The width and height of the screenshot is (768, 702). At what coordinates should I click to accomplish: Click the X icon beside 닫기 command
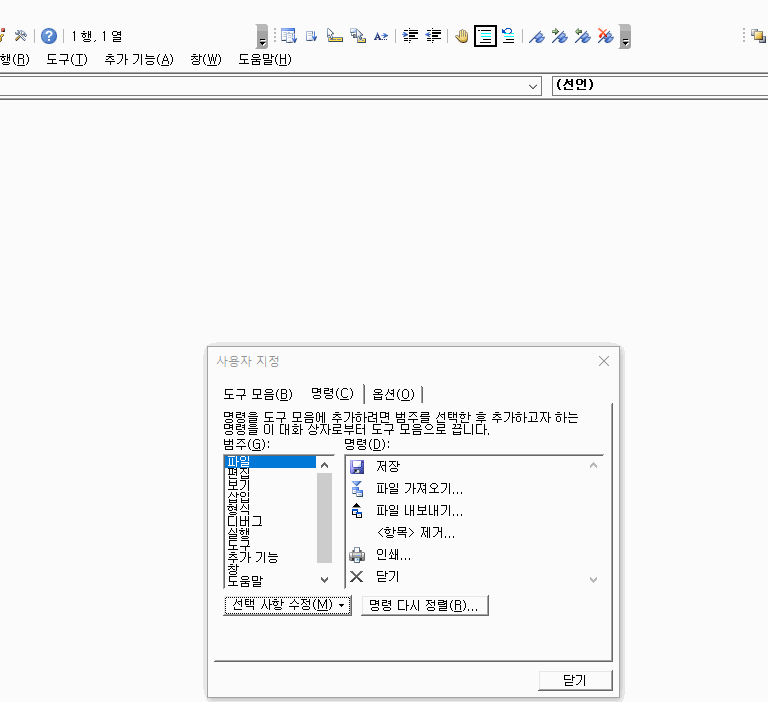[357, 577]
